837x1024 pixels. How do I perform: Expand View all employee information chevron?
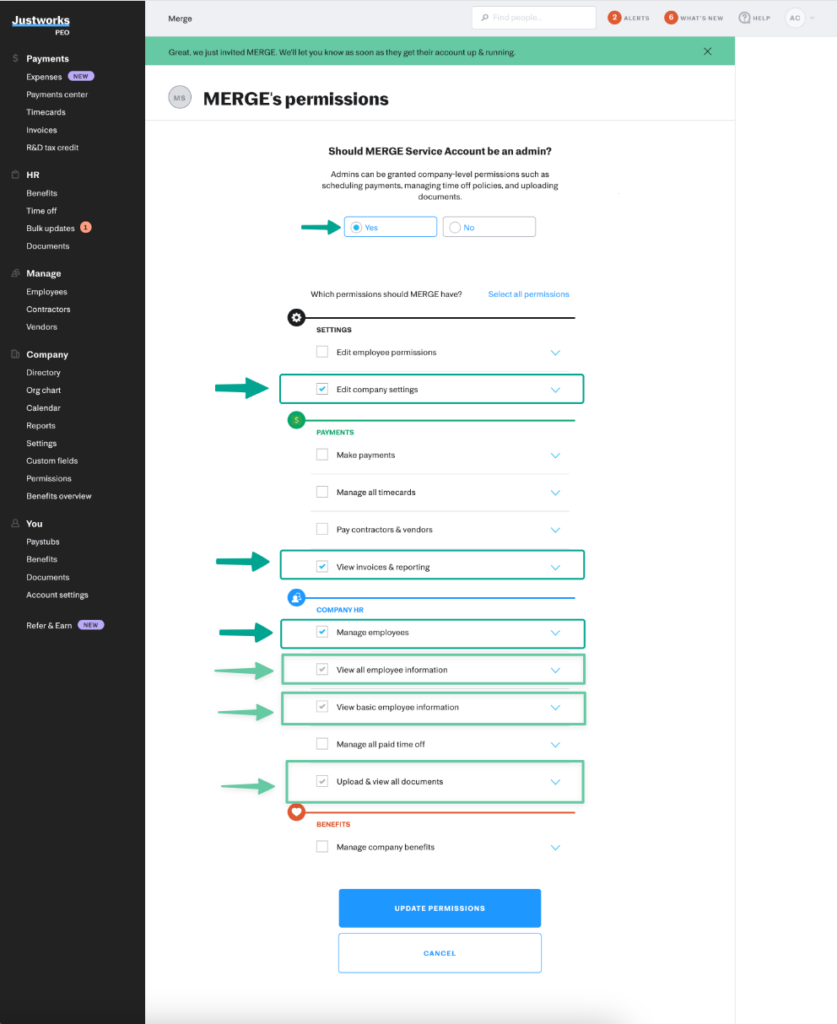555,670
